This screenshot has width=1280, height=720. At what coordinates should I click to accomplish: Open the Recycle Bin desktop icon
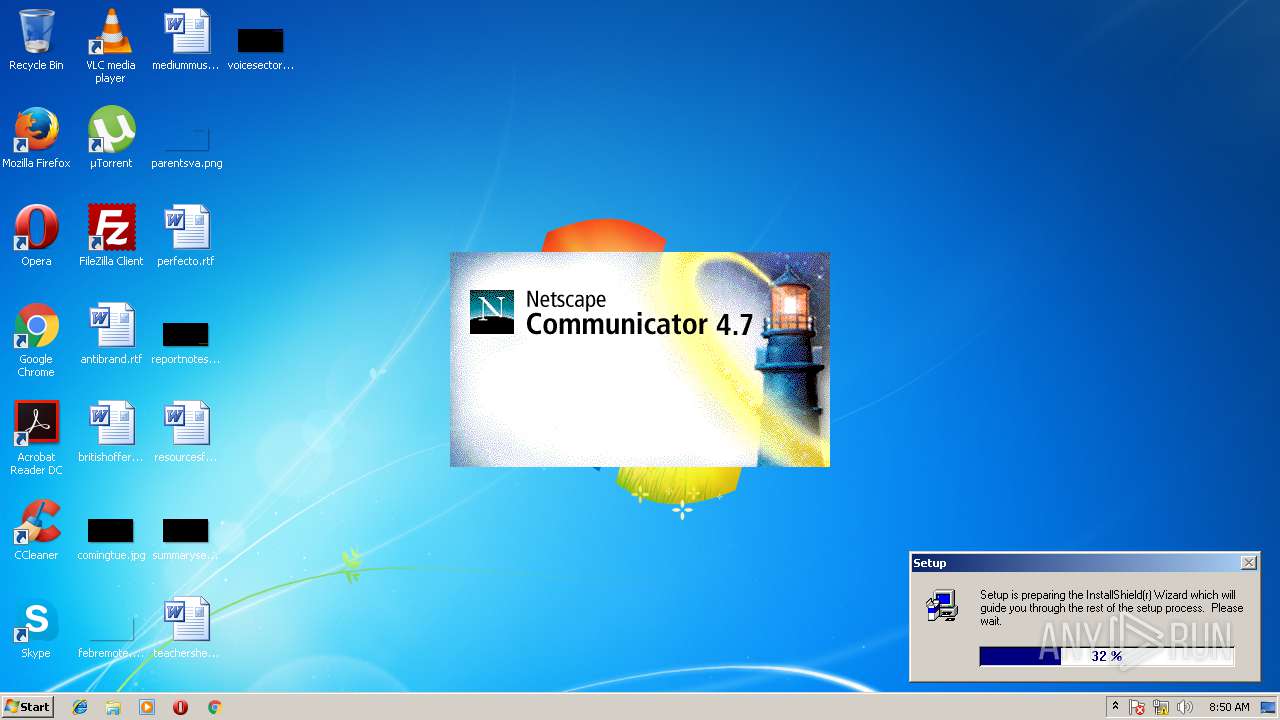click(36, 40)
